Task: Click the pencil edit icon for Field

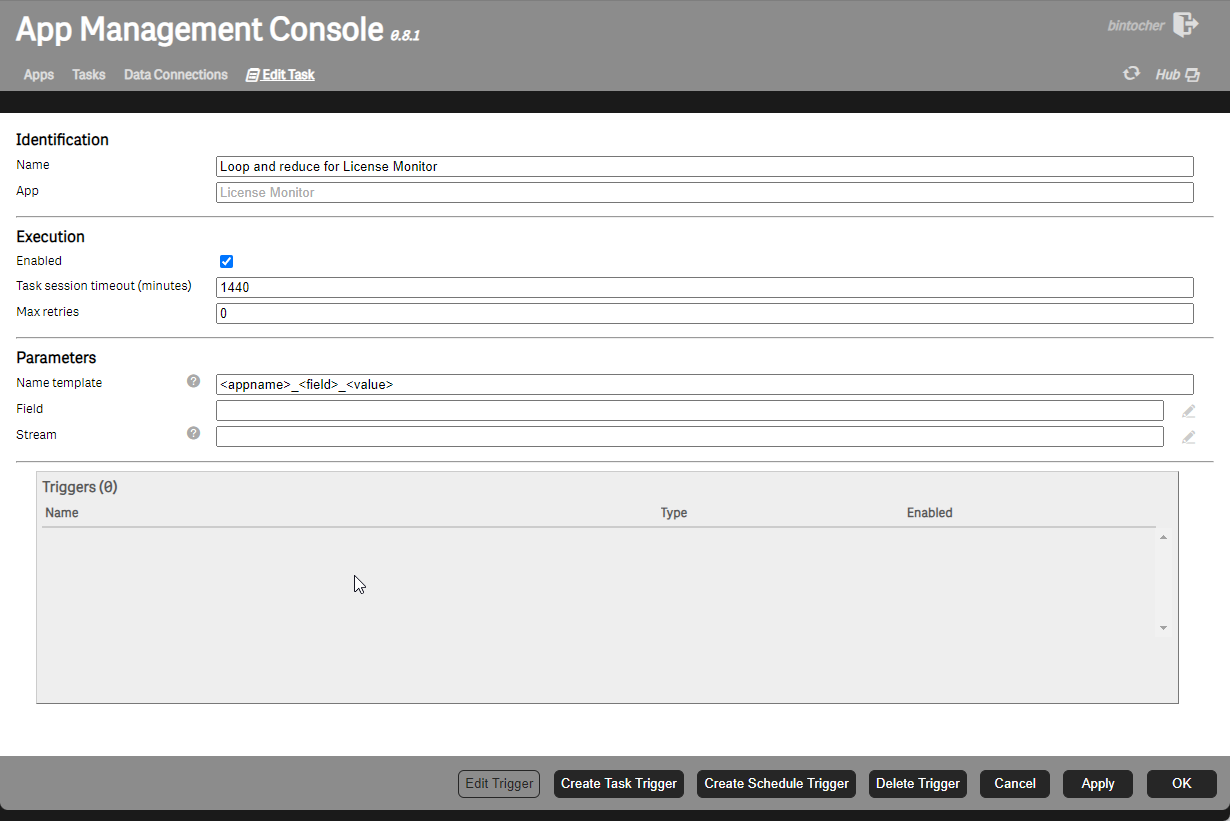Action: [x=1188, y=411]
